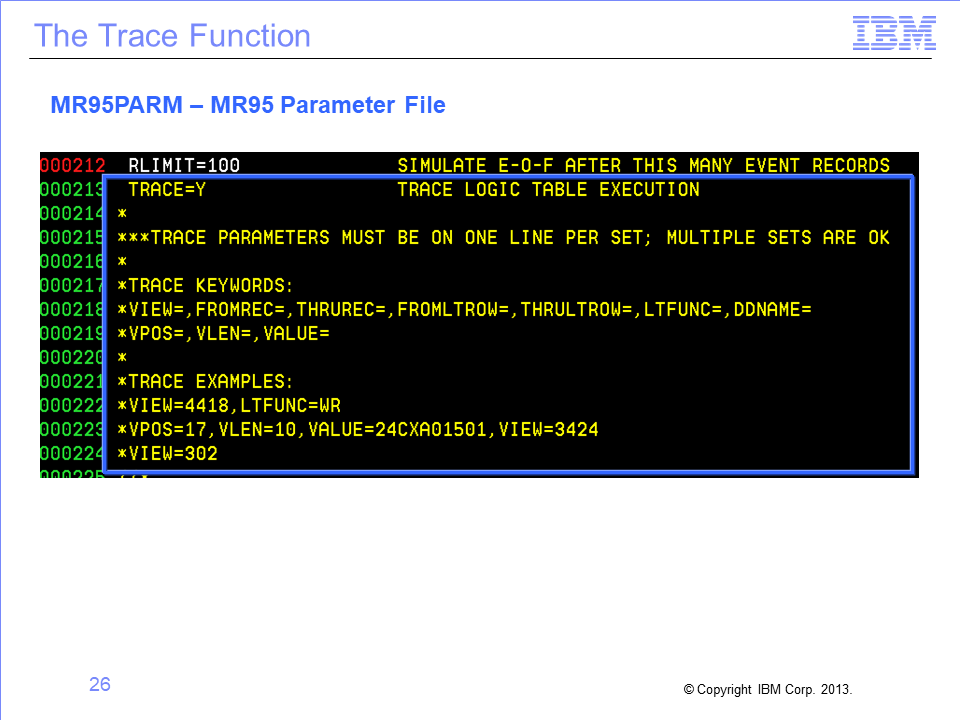
Task: Click line number 000214
Action: tap(72, 214)
